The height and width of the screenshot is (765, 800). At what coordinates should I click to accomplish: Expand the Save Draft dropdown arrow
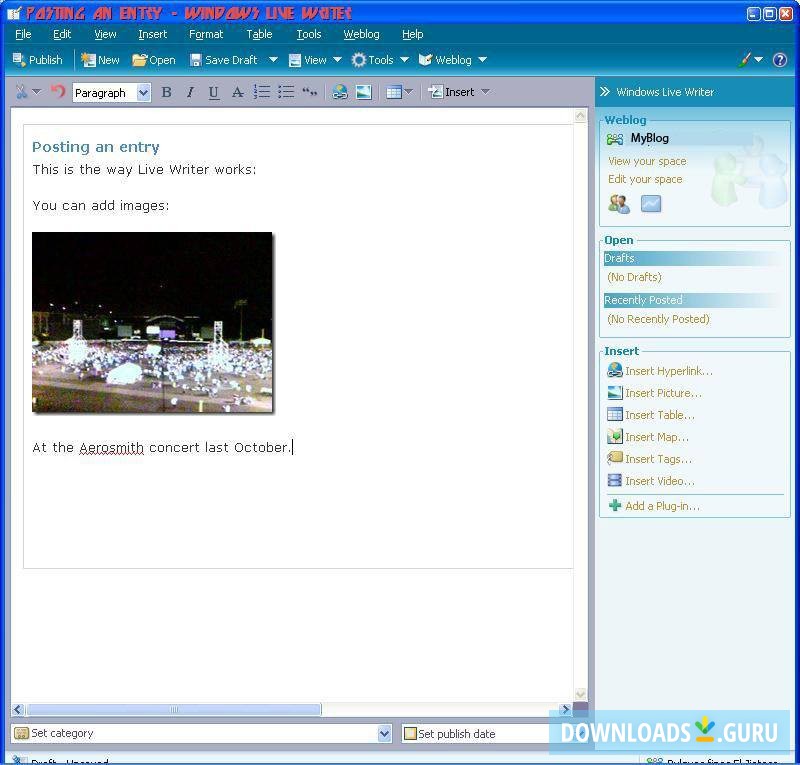click(273, 60)
